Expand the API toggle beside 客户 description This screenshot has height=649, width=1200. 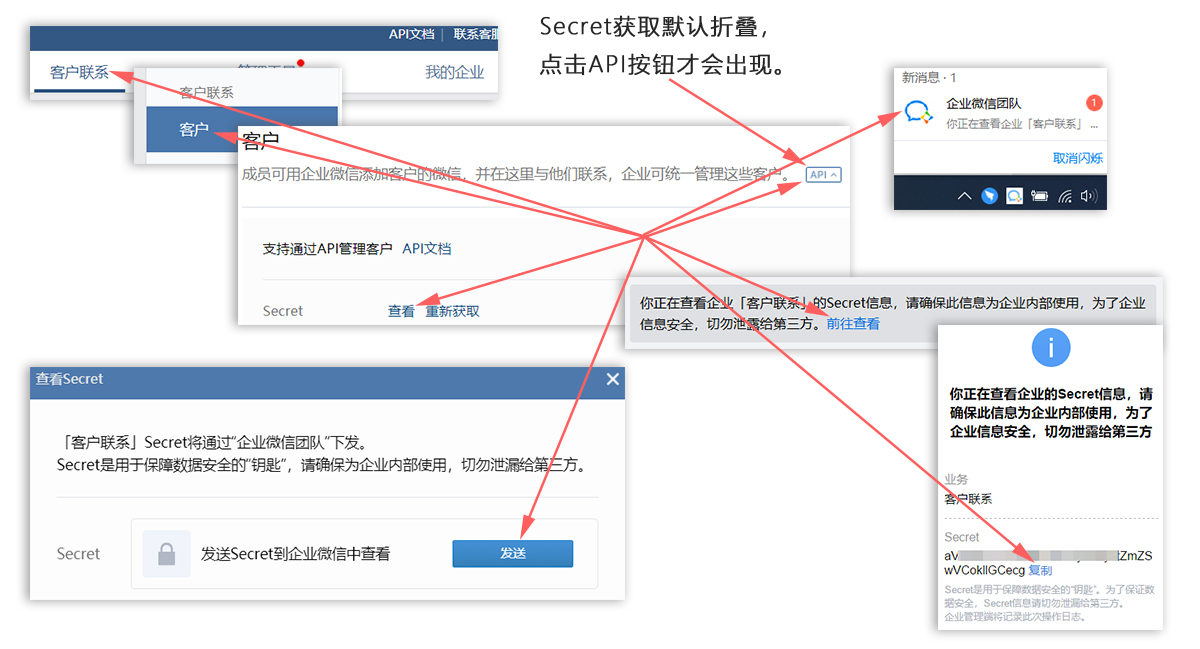click(824, 175)
